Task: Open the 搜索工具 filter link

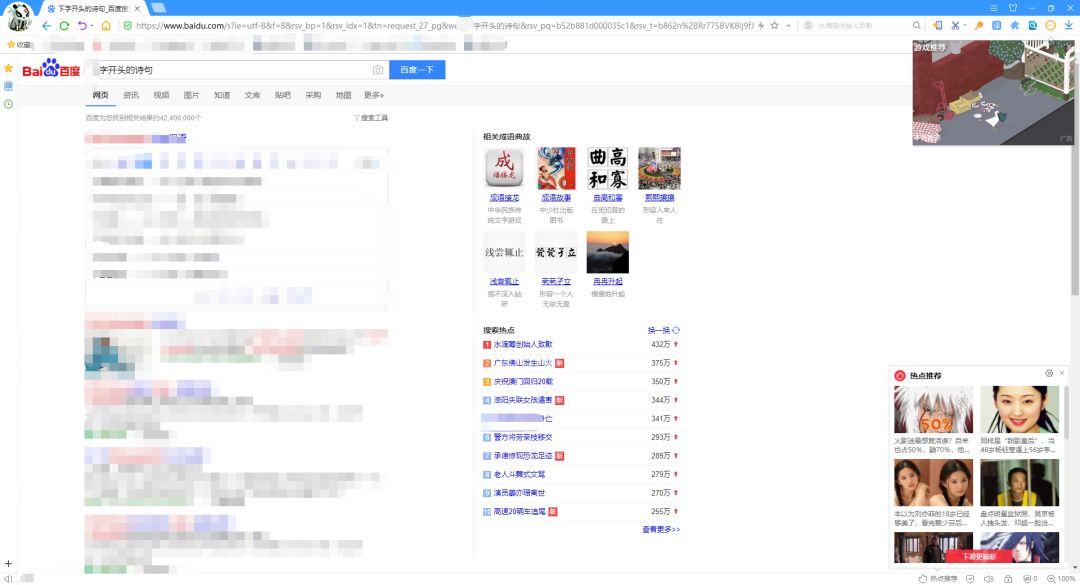Action: pos(371,118)
